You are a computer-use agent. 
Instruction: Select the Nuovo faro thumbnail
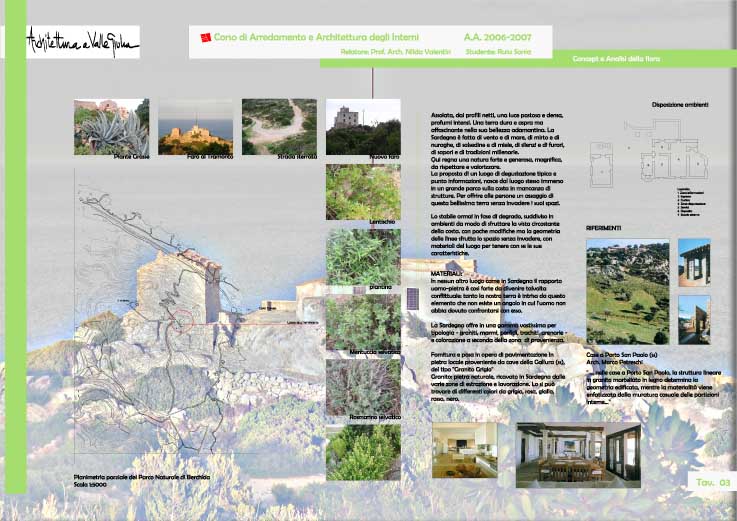(x=363, y=127)
